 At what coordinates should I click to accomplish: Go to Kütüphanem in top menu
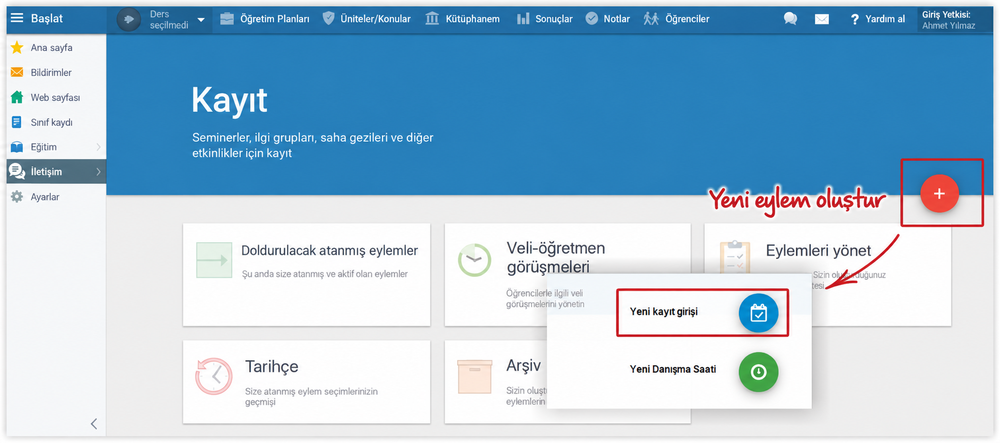462,19
